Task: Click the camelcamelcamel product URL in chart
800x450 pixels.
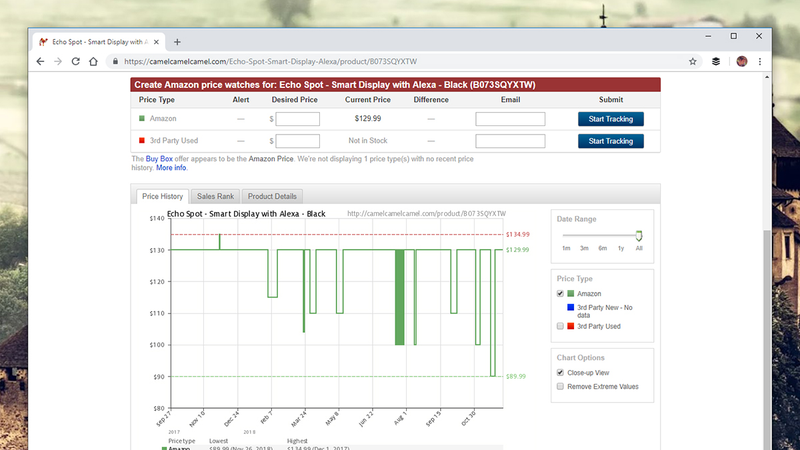Action: [x=427, y=214]
